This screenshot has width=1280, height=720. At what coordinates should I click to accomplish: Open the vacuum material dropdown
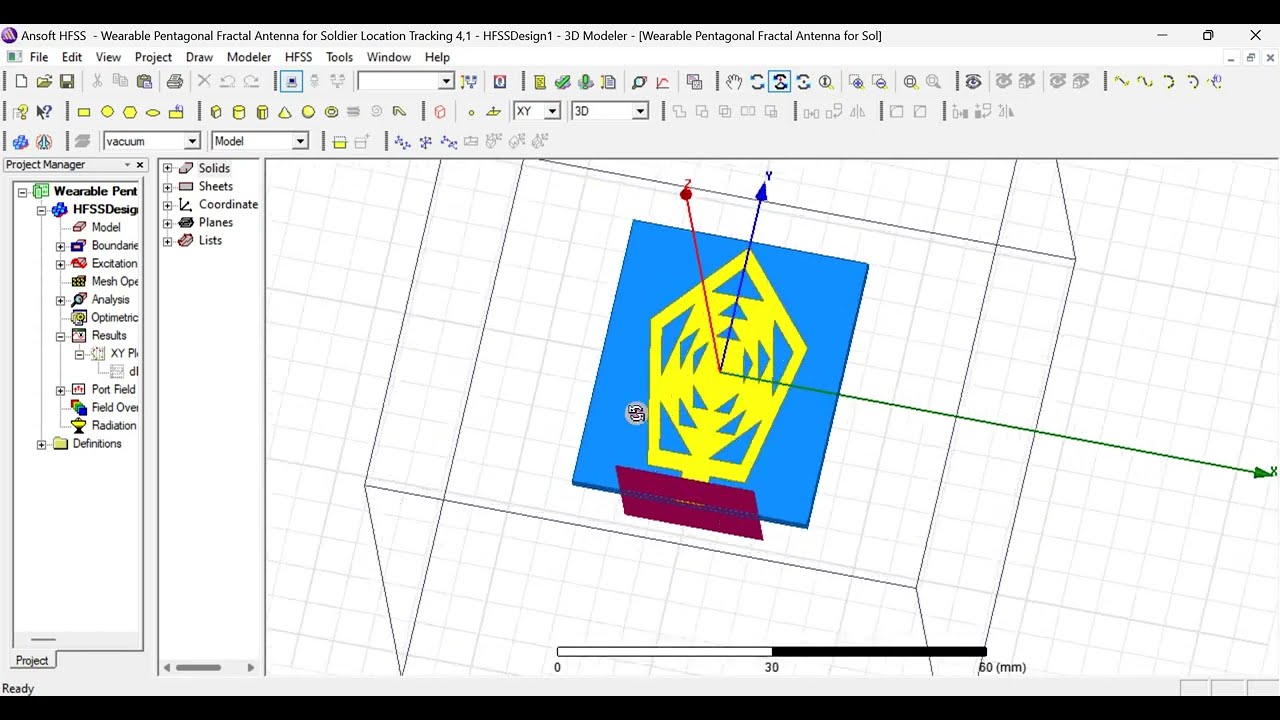coord(193,142)
